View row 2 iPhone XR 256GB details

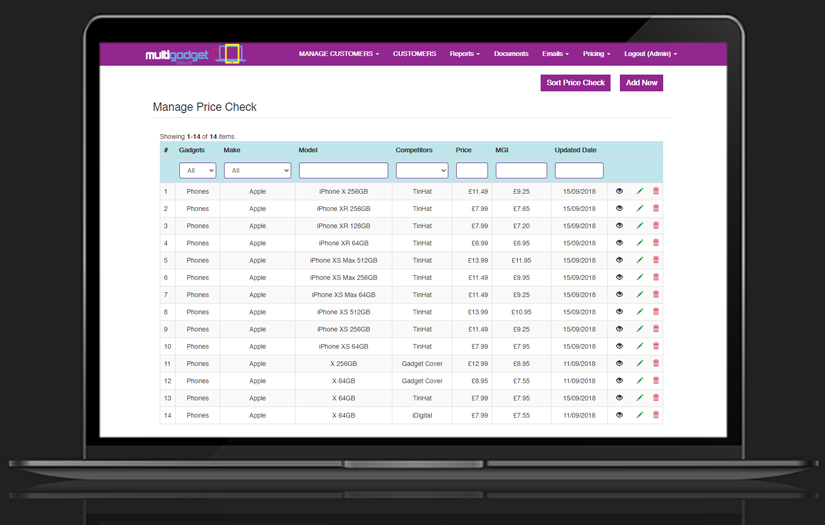(619, 208)
